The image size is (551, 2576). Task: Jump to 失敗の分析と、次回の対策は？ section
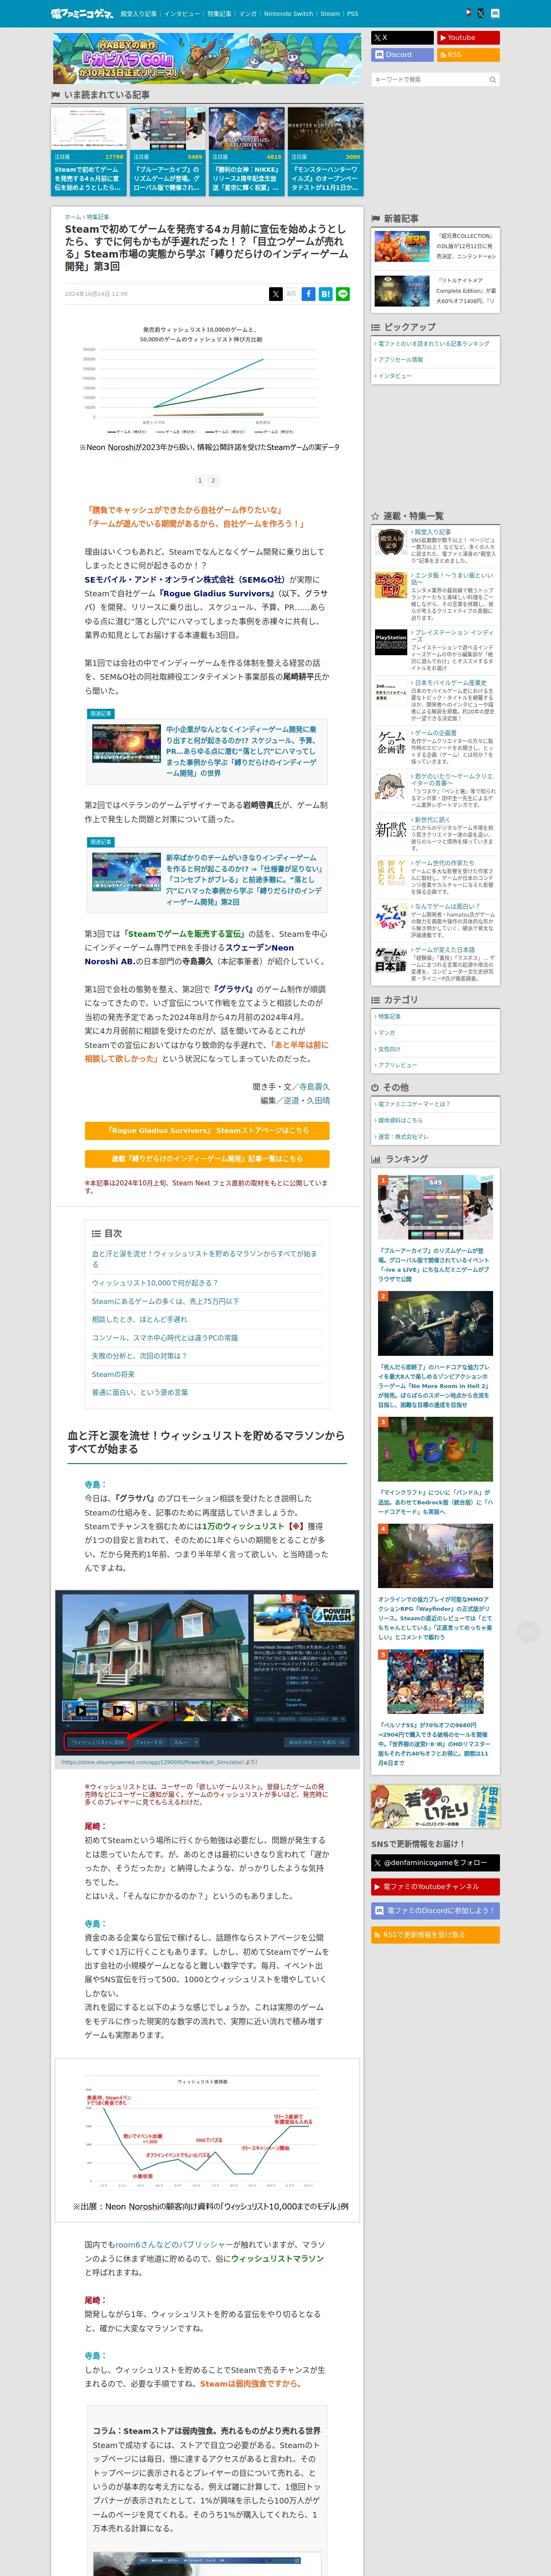[139, 1356]
